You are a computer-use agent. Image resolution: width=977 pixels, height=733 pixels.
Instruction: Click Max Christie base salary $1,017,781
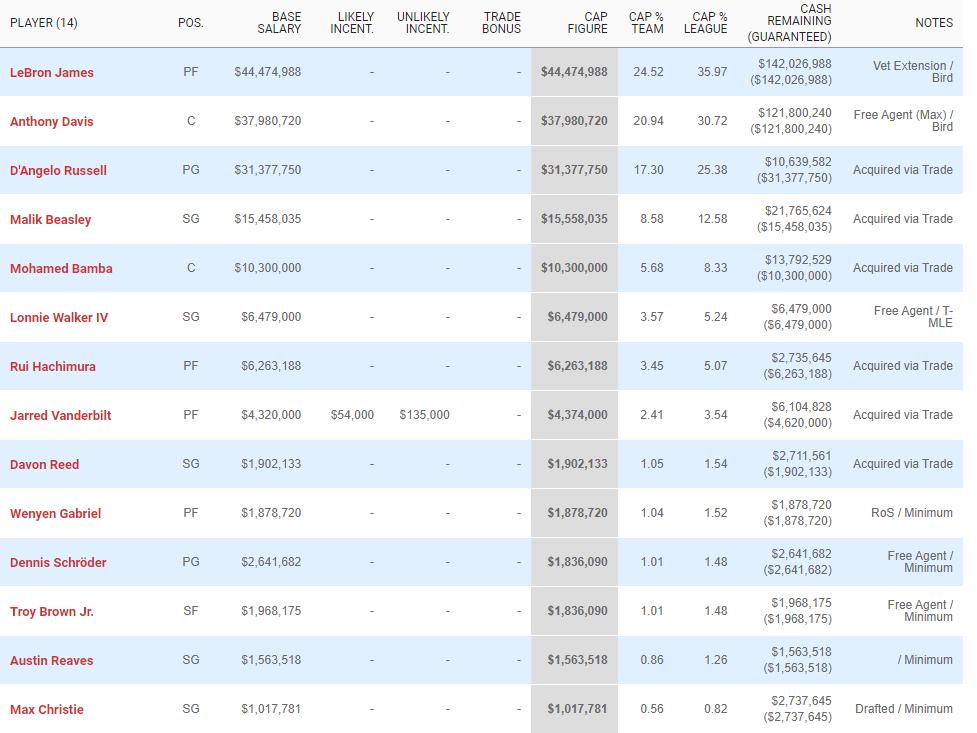(x=271, y=709)
